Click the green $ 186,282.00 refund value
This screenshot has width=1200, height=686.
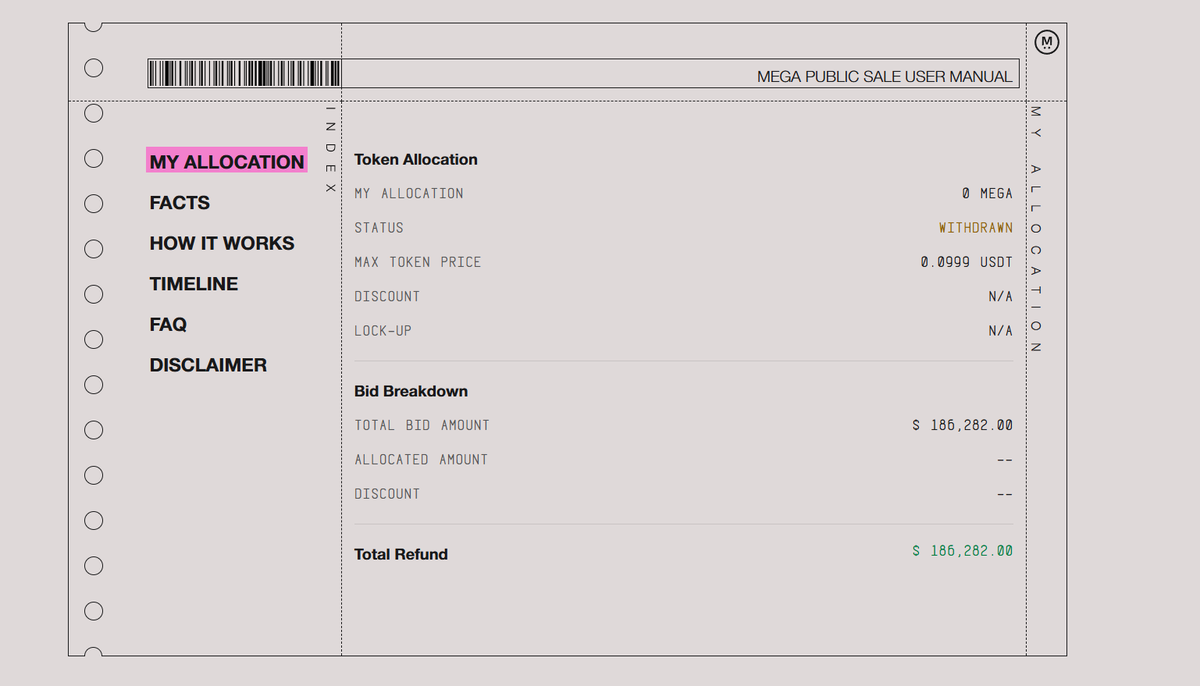pyautogui.click(x=963, y=550)
